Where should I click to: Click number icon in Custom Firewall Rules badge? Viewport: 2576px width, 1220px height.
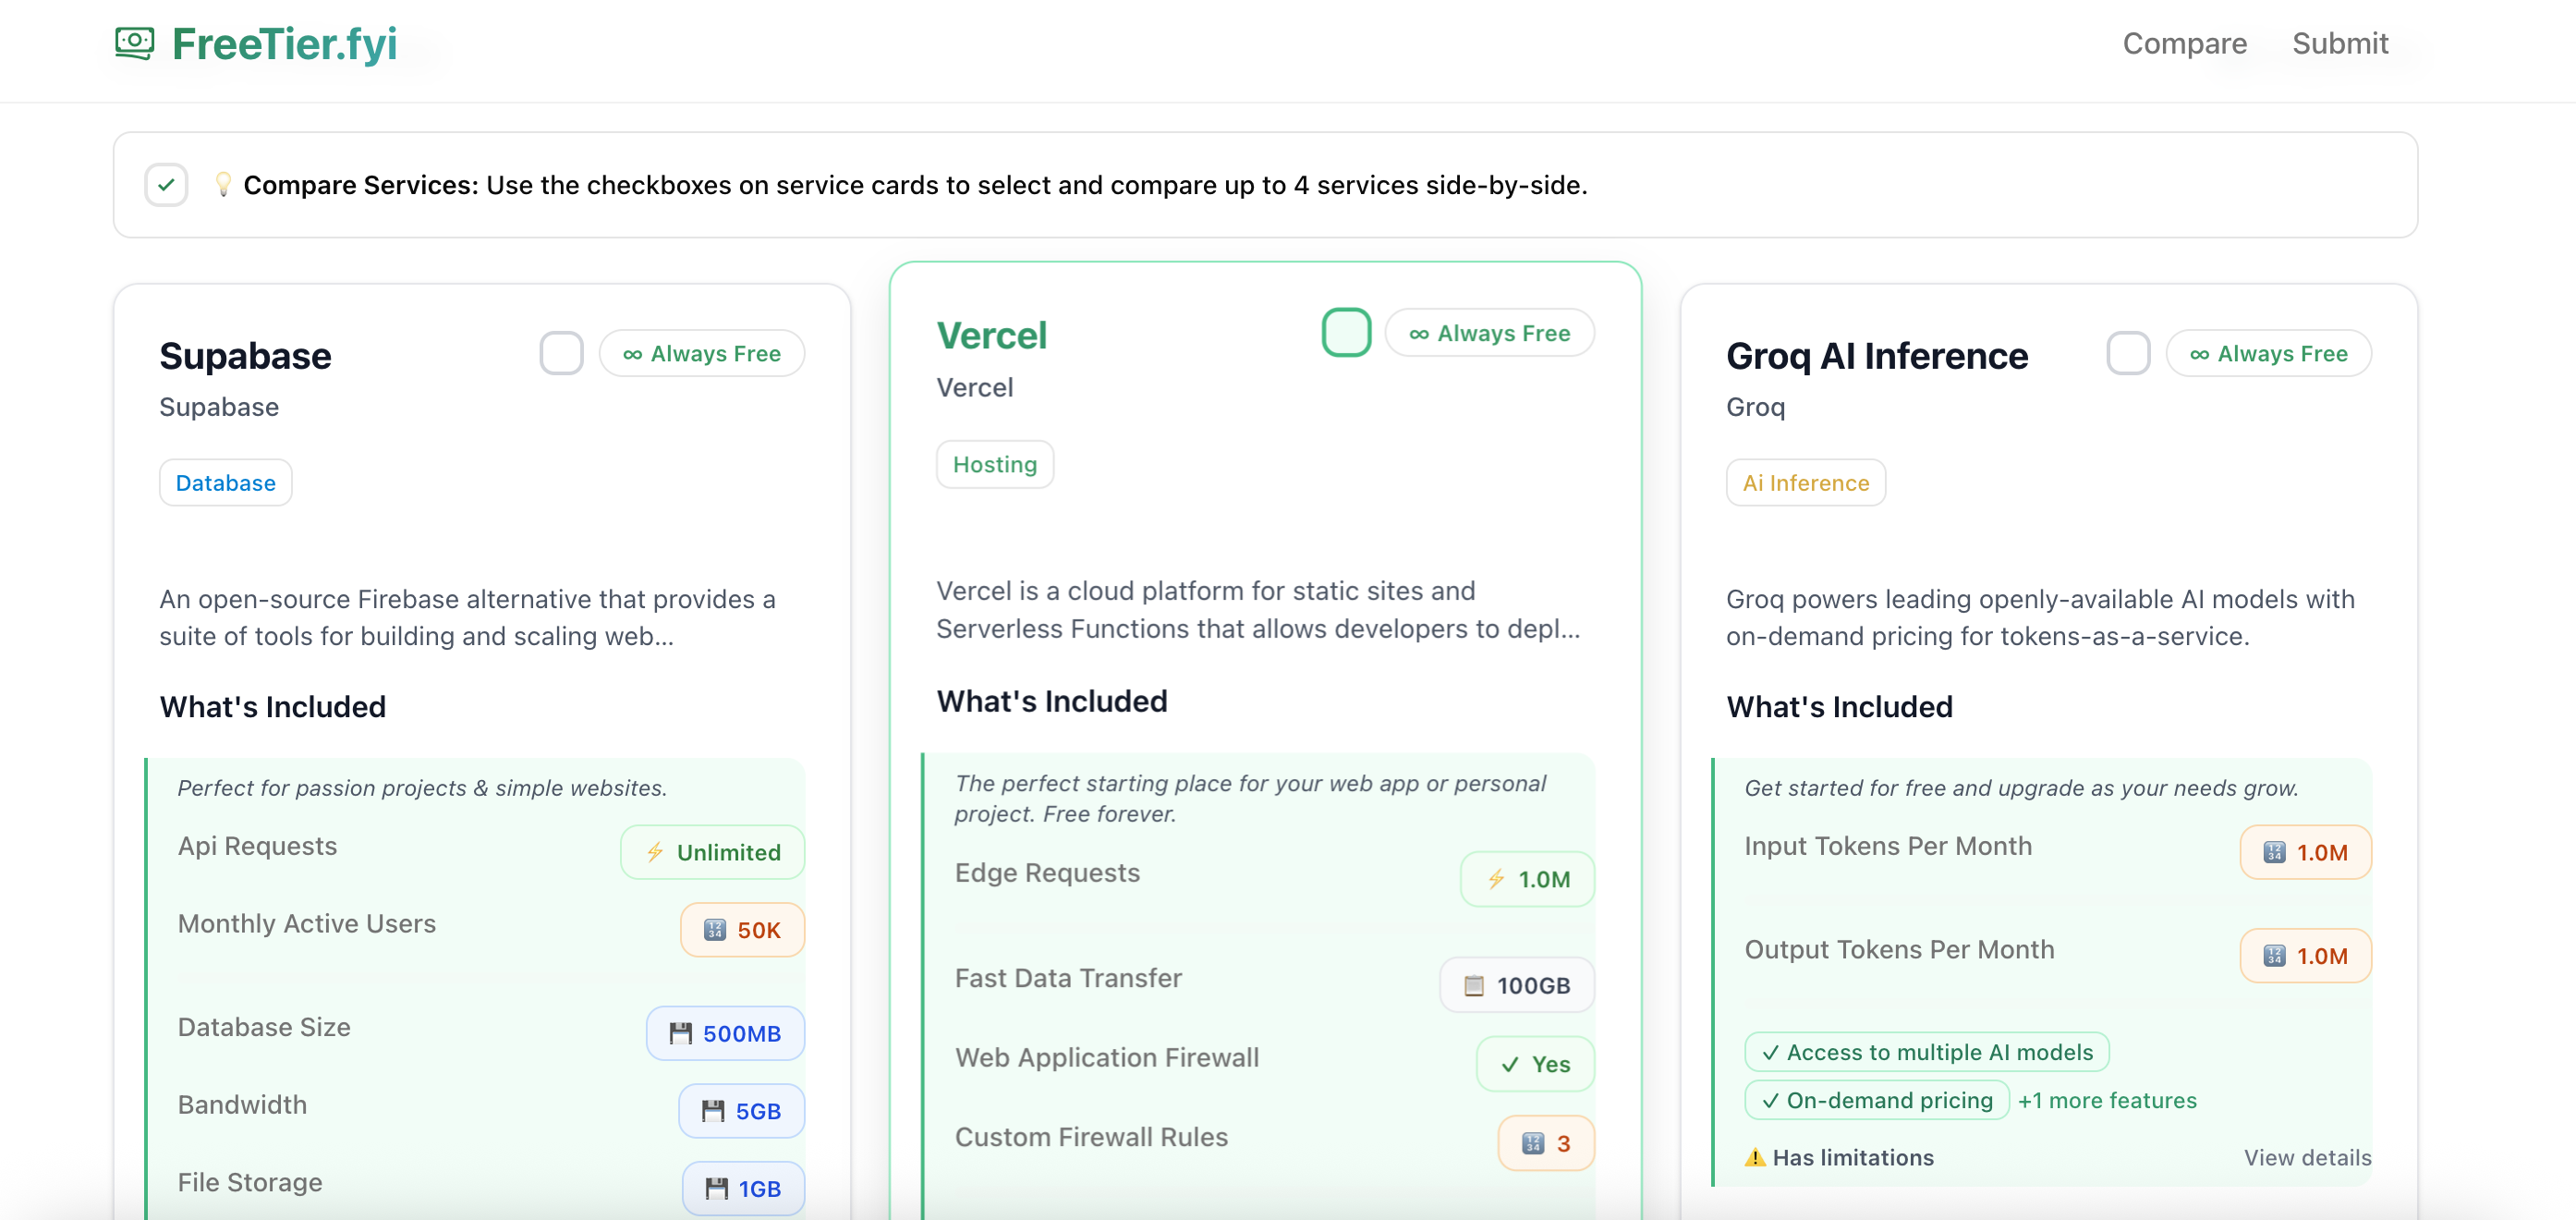point(1532,1143)
